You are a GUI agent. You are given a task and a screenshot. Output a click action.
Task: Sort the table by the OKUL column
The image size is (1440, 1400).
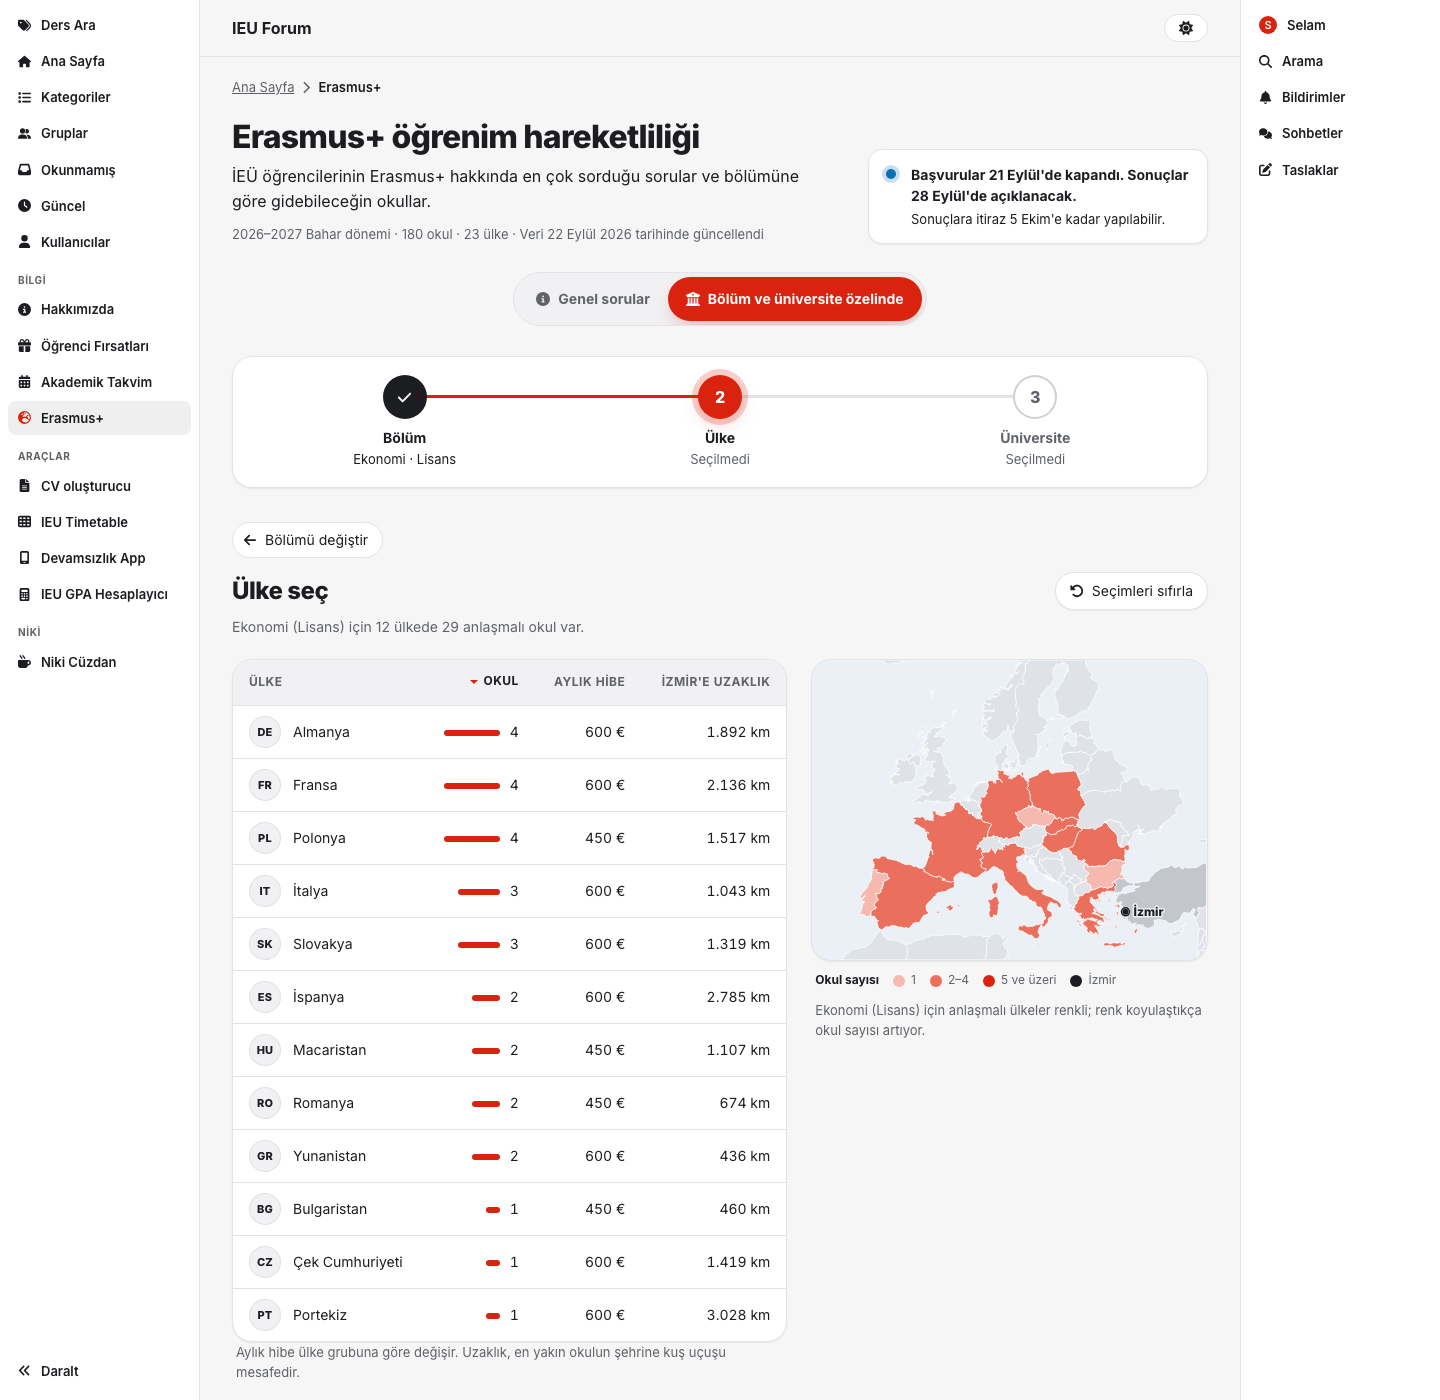tap(494, 681)
